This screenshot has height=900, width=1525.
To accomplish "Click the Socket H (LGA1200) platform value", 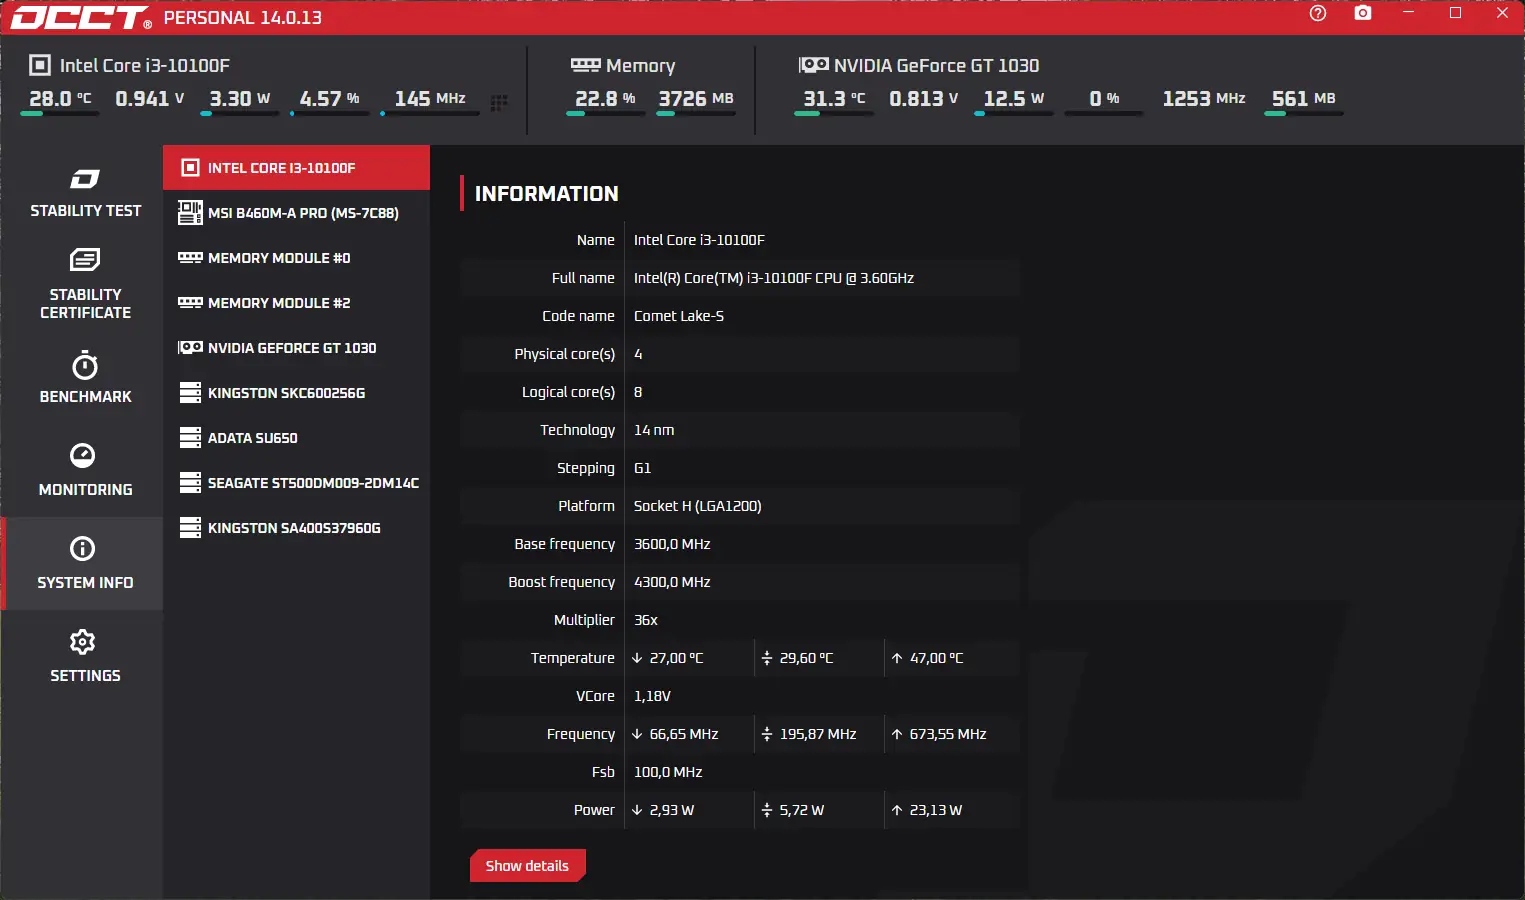I will coord(698,506).
